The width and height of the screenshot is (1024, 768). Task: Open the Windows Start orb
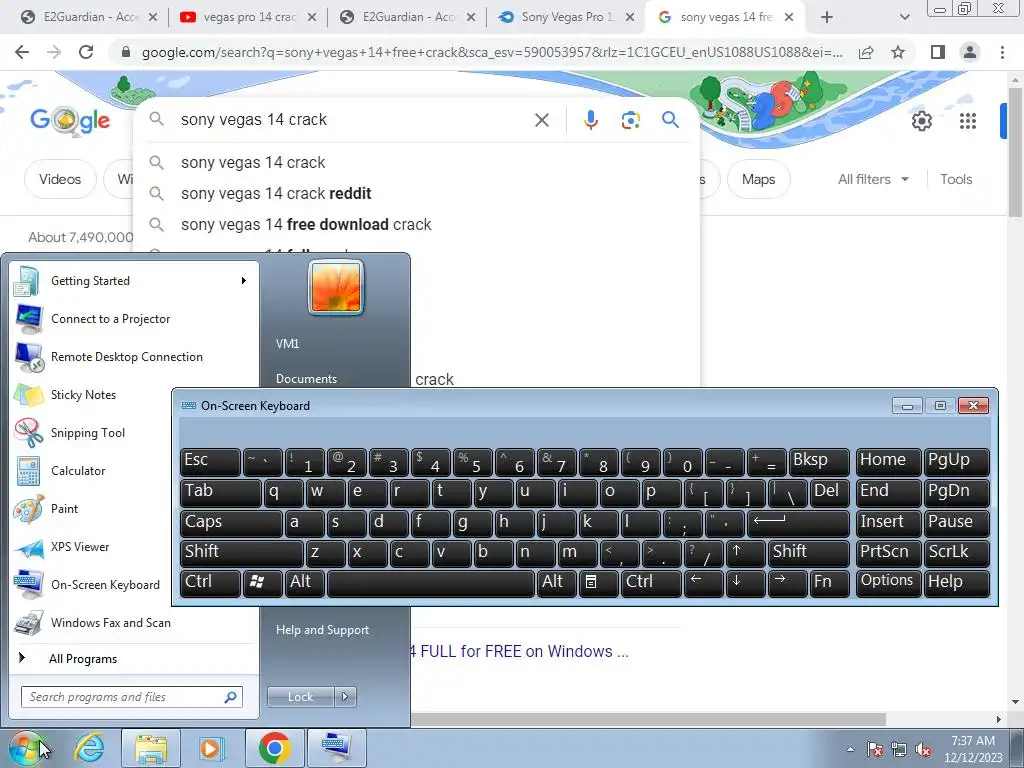pos(26,748)
